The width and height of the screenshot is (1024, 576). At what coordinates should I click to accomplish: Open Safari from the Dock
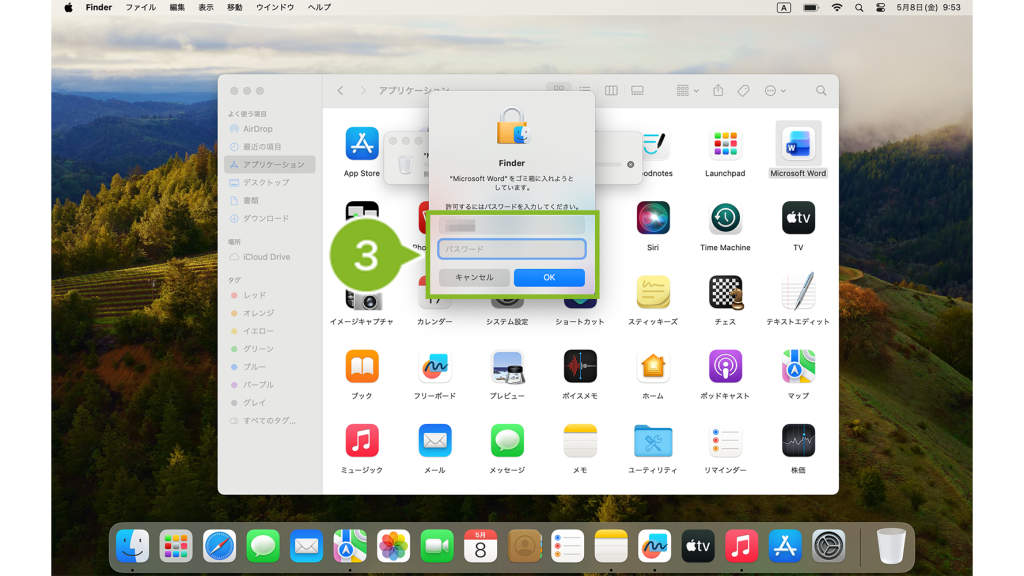pyautogui.click(x=219, y=546)
